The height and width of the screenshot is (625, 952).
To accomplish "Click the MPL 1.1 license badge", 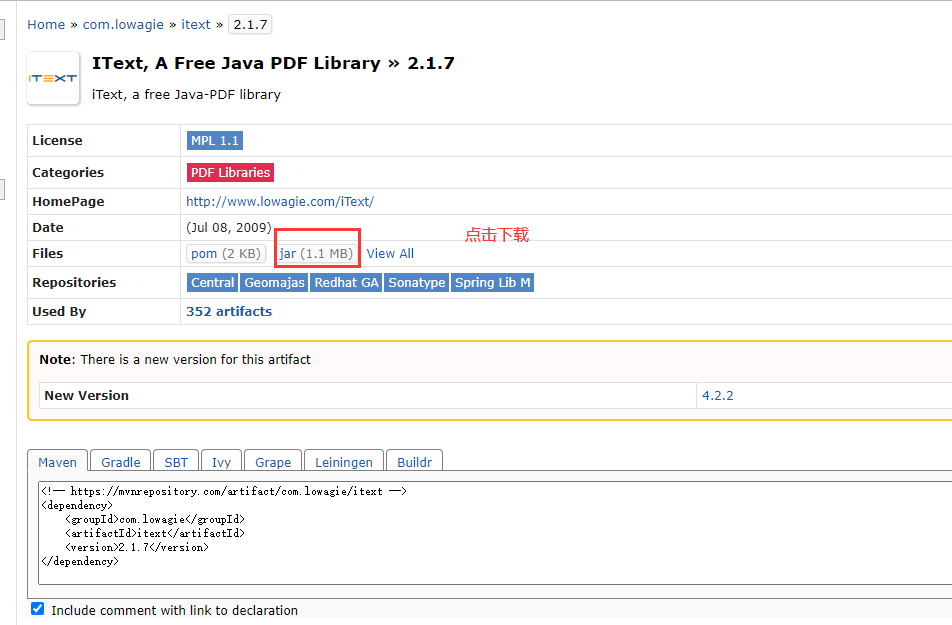I will coord(214,140).
